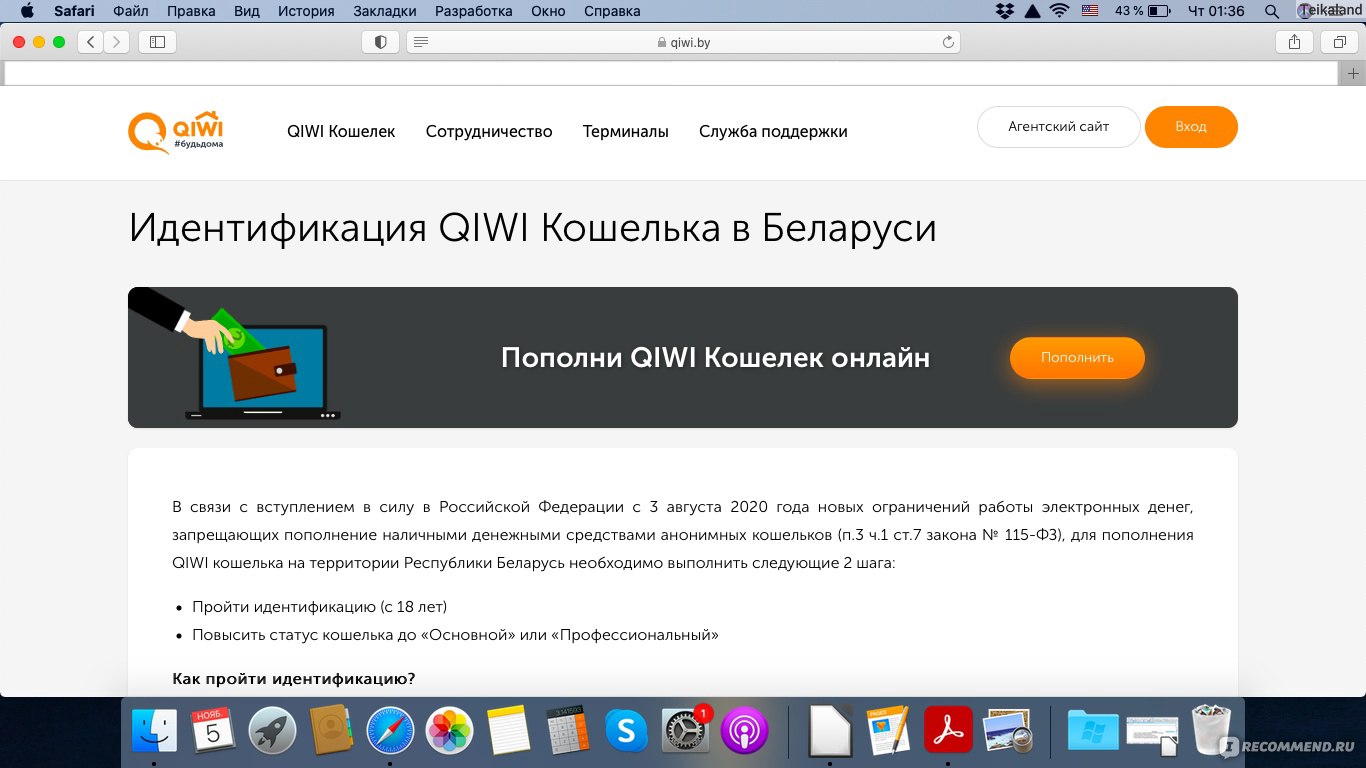
Task: Show the Safari sidebar
Action: 157,42
